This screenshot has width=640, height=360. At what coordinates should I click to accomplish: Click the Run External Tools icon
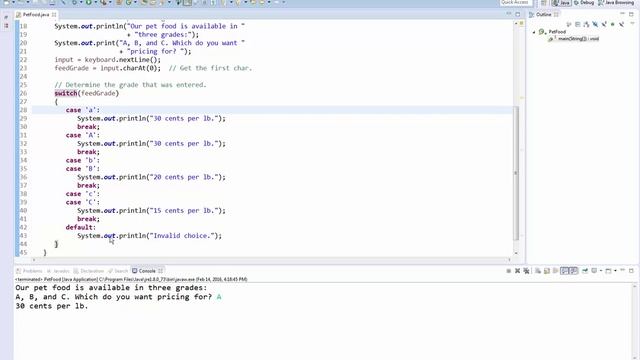(103, 2)
